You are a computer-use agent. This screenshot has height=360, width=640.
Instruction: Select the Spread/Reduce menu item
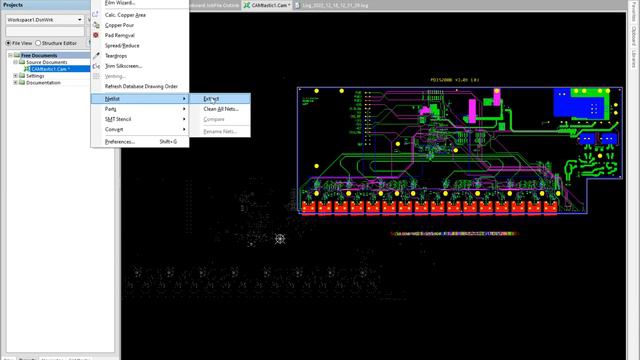pyautogui.click(x=140, y=45)
